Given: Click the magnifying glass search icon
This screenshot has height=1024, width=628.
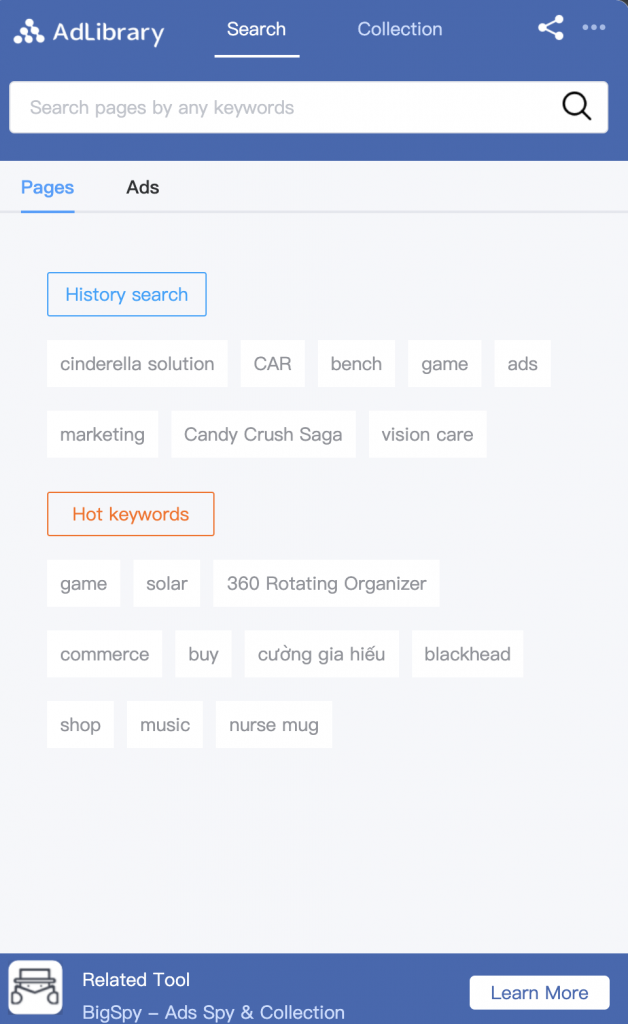Looking at the screenshot, I should [x=576, y=106].
